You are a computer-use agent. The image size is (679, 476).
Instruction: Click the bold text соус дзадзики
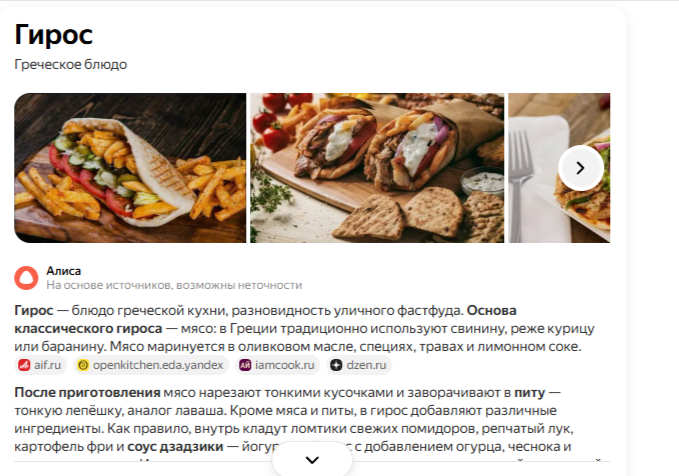coord(175,447)
